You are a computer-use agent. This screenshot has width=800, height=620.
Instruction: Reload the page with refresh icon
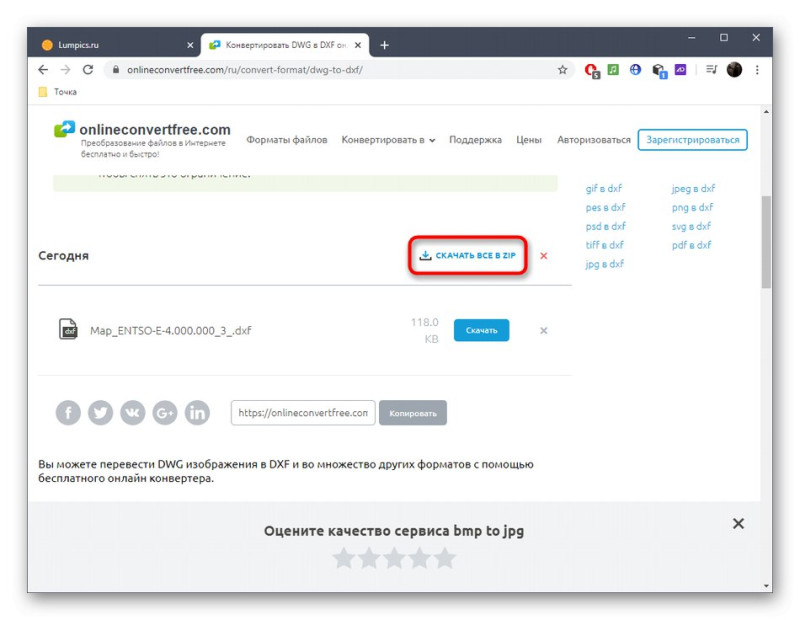[88, 70]
